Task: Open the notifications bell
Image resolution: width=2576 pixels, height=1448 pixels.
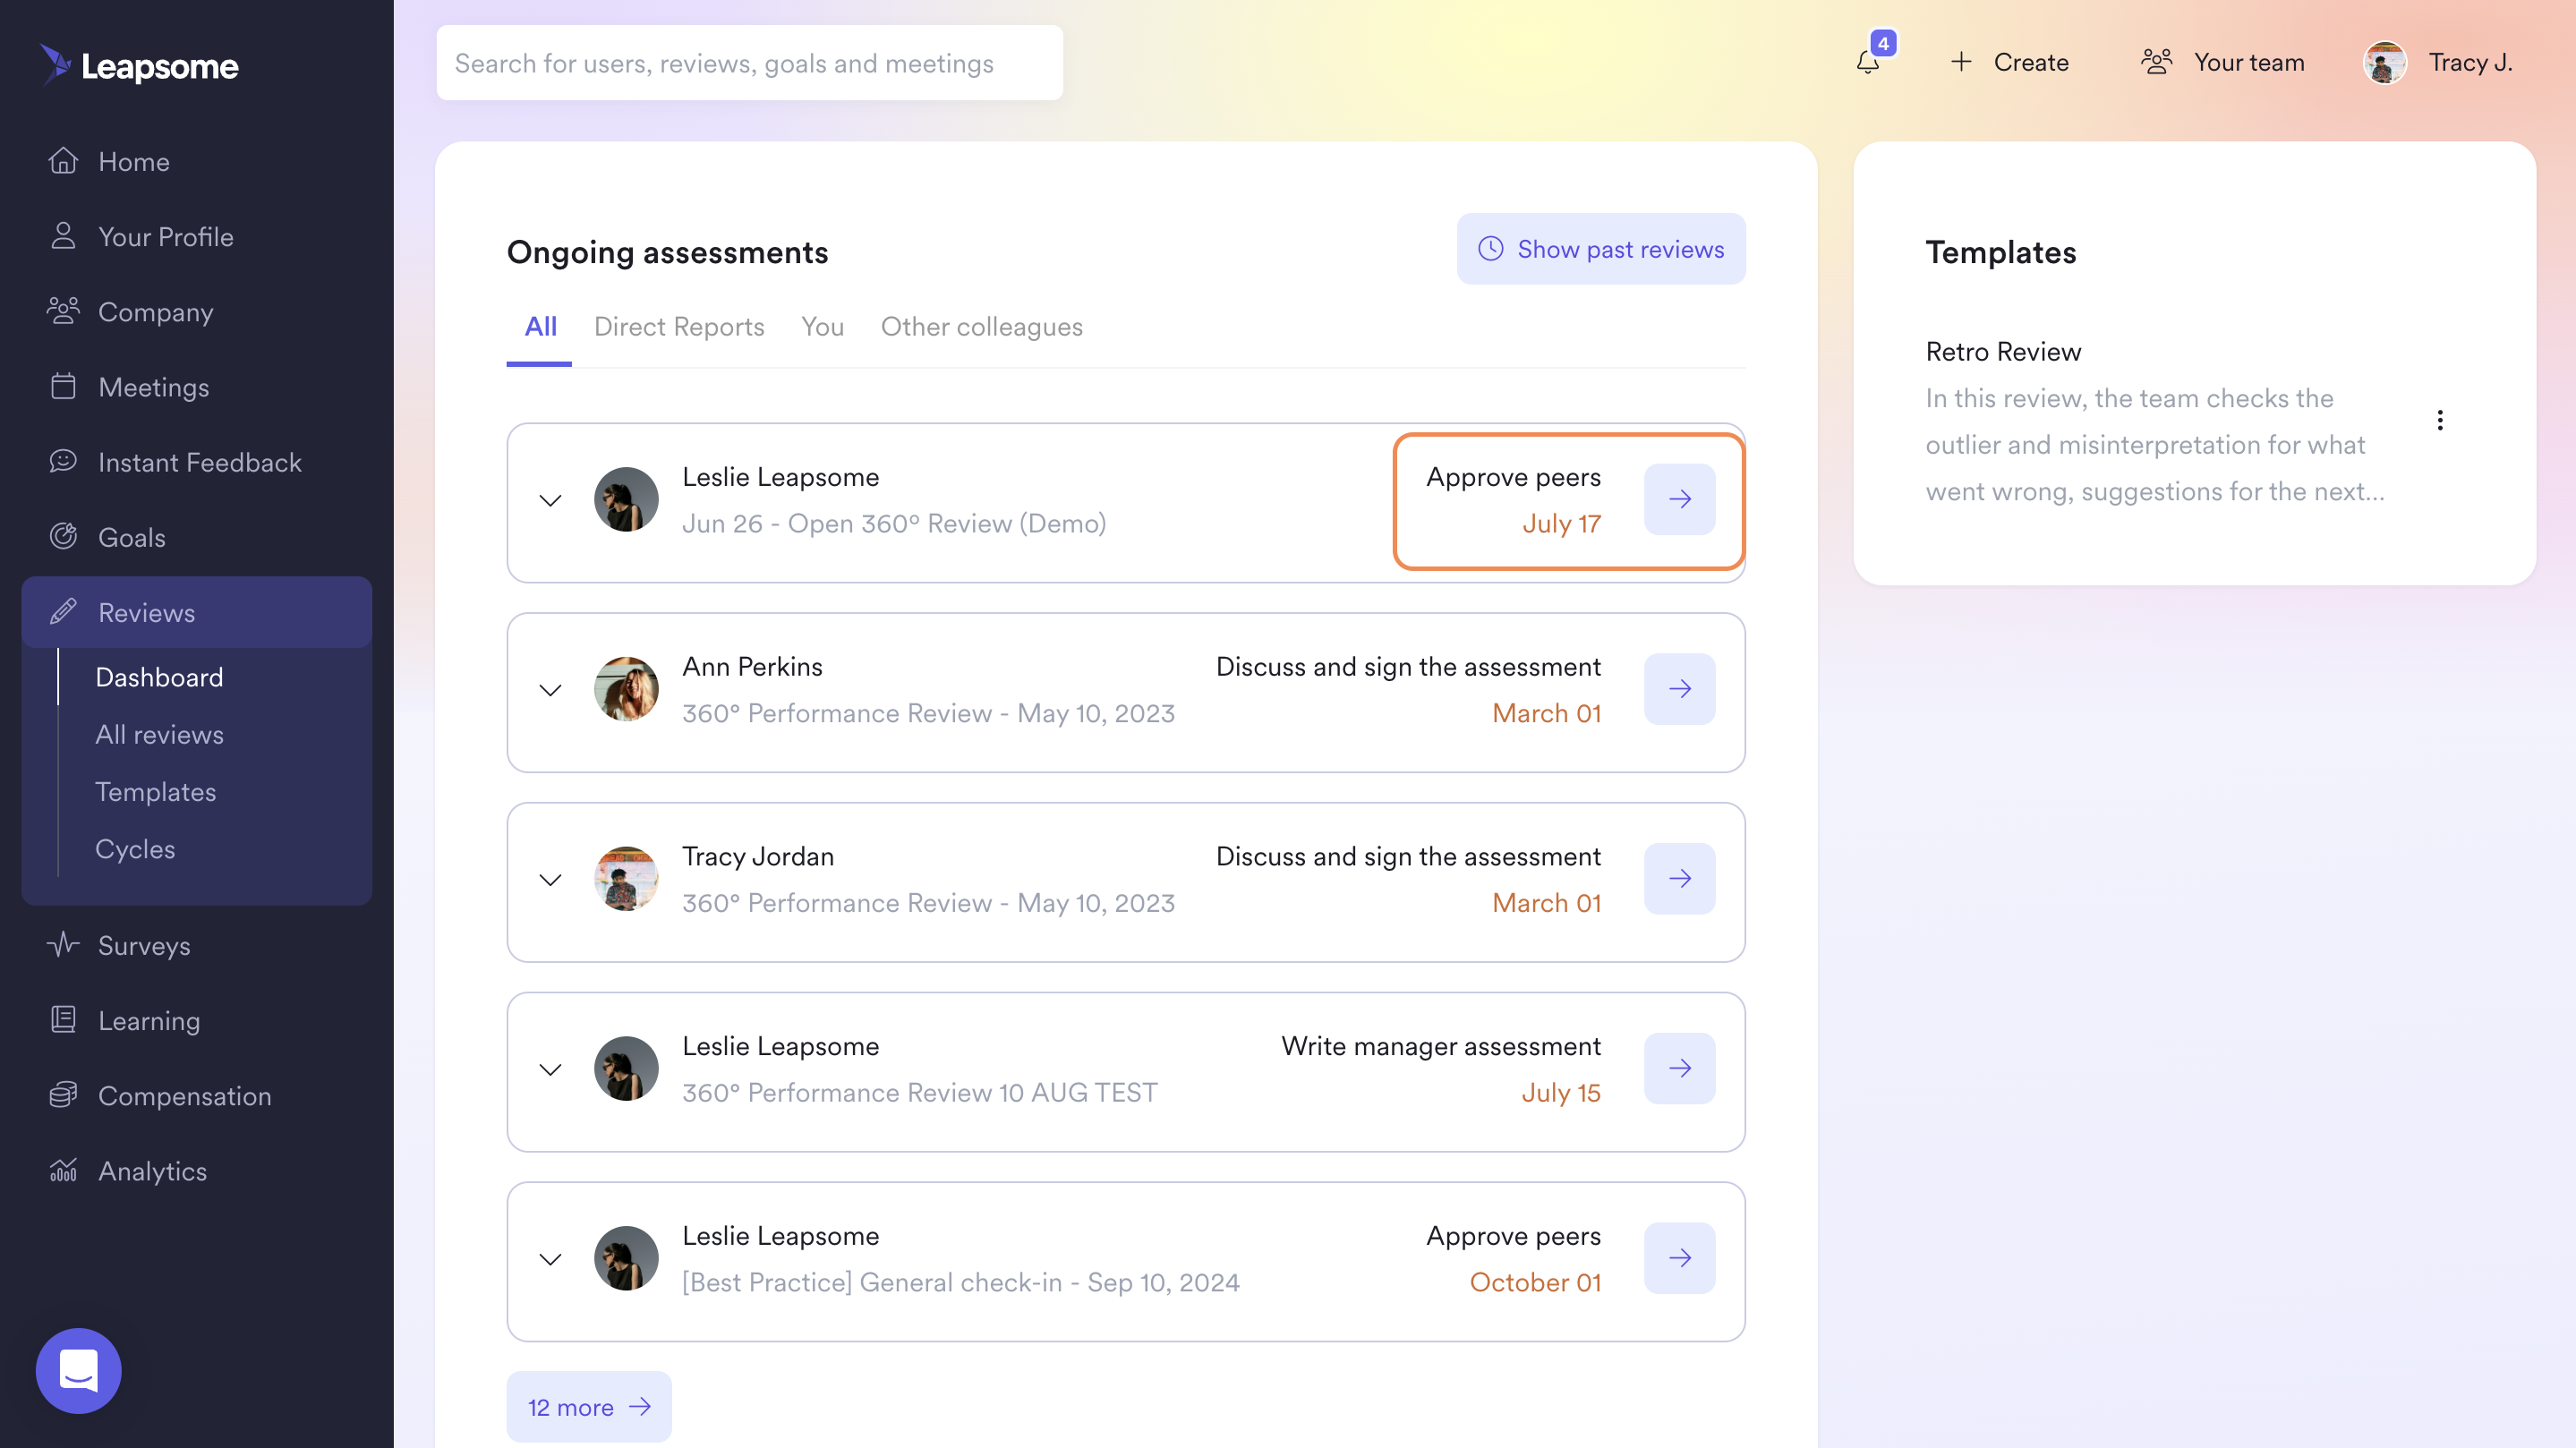Action: click(1867, 63)
